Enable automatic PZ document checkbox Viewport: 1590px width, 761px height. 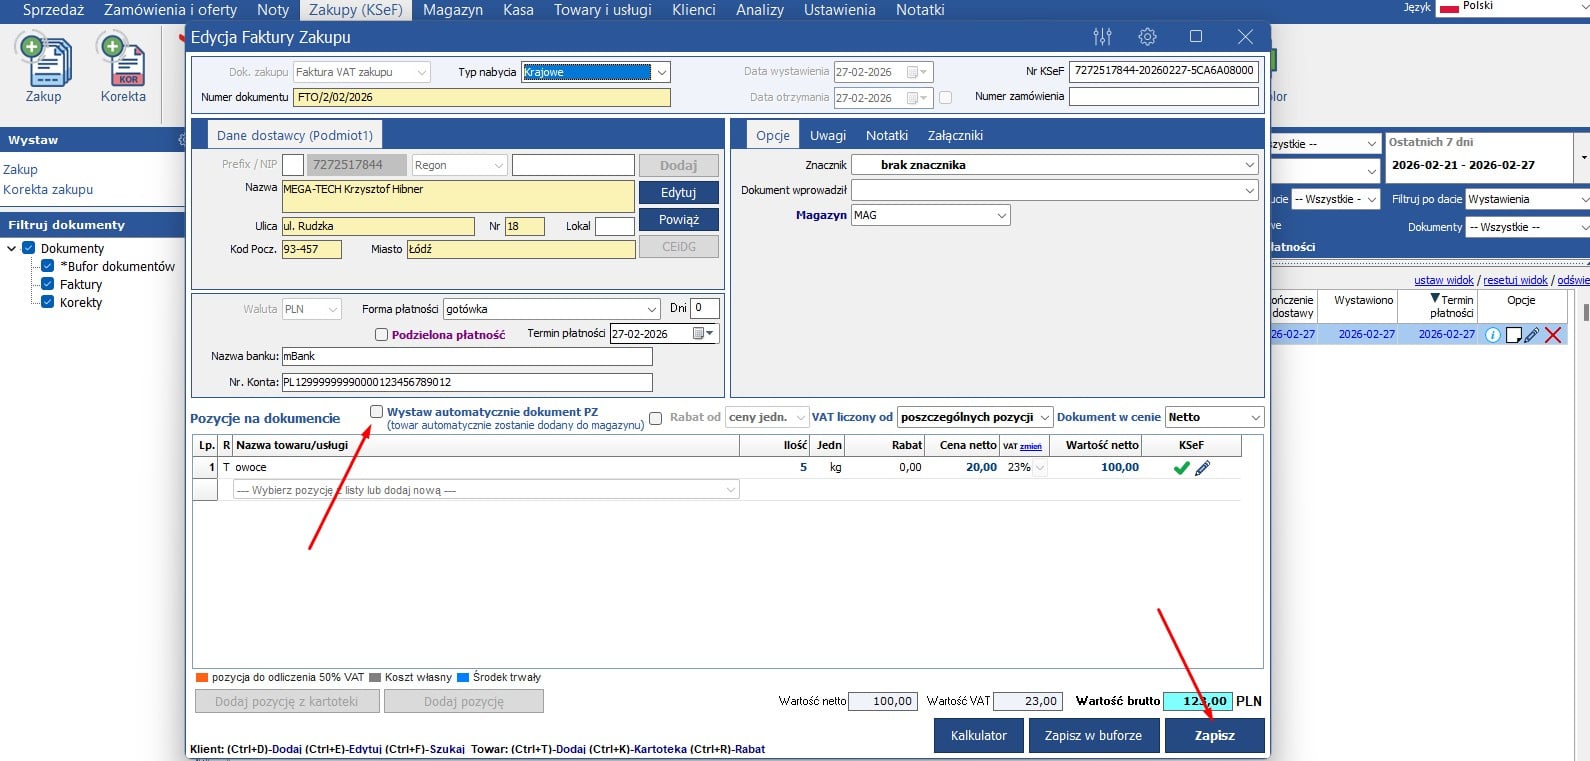tap(377, 412)
